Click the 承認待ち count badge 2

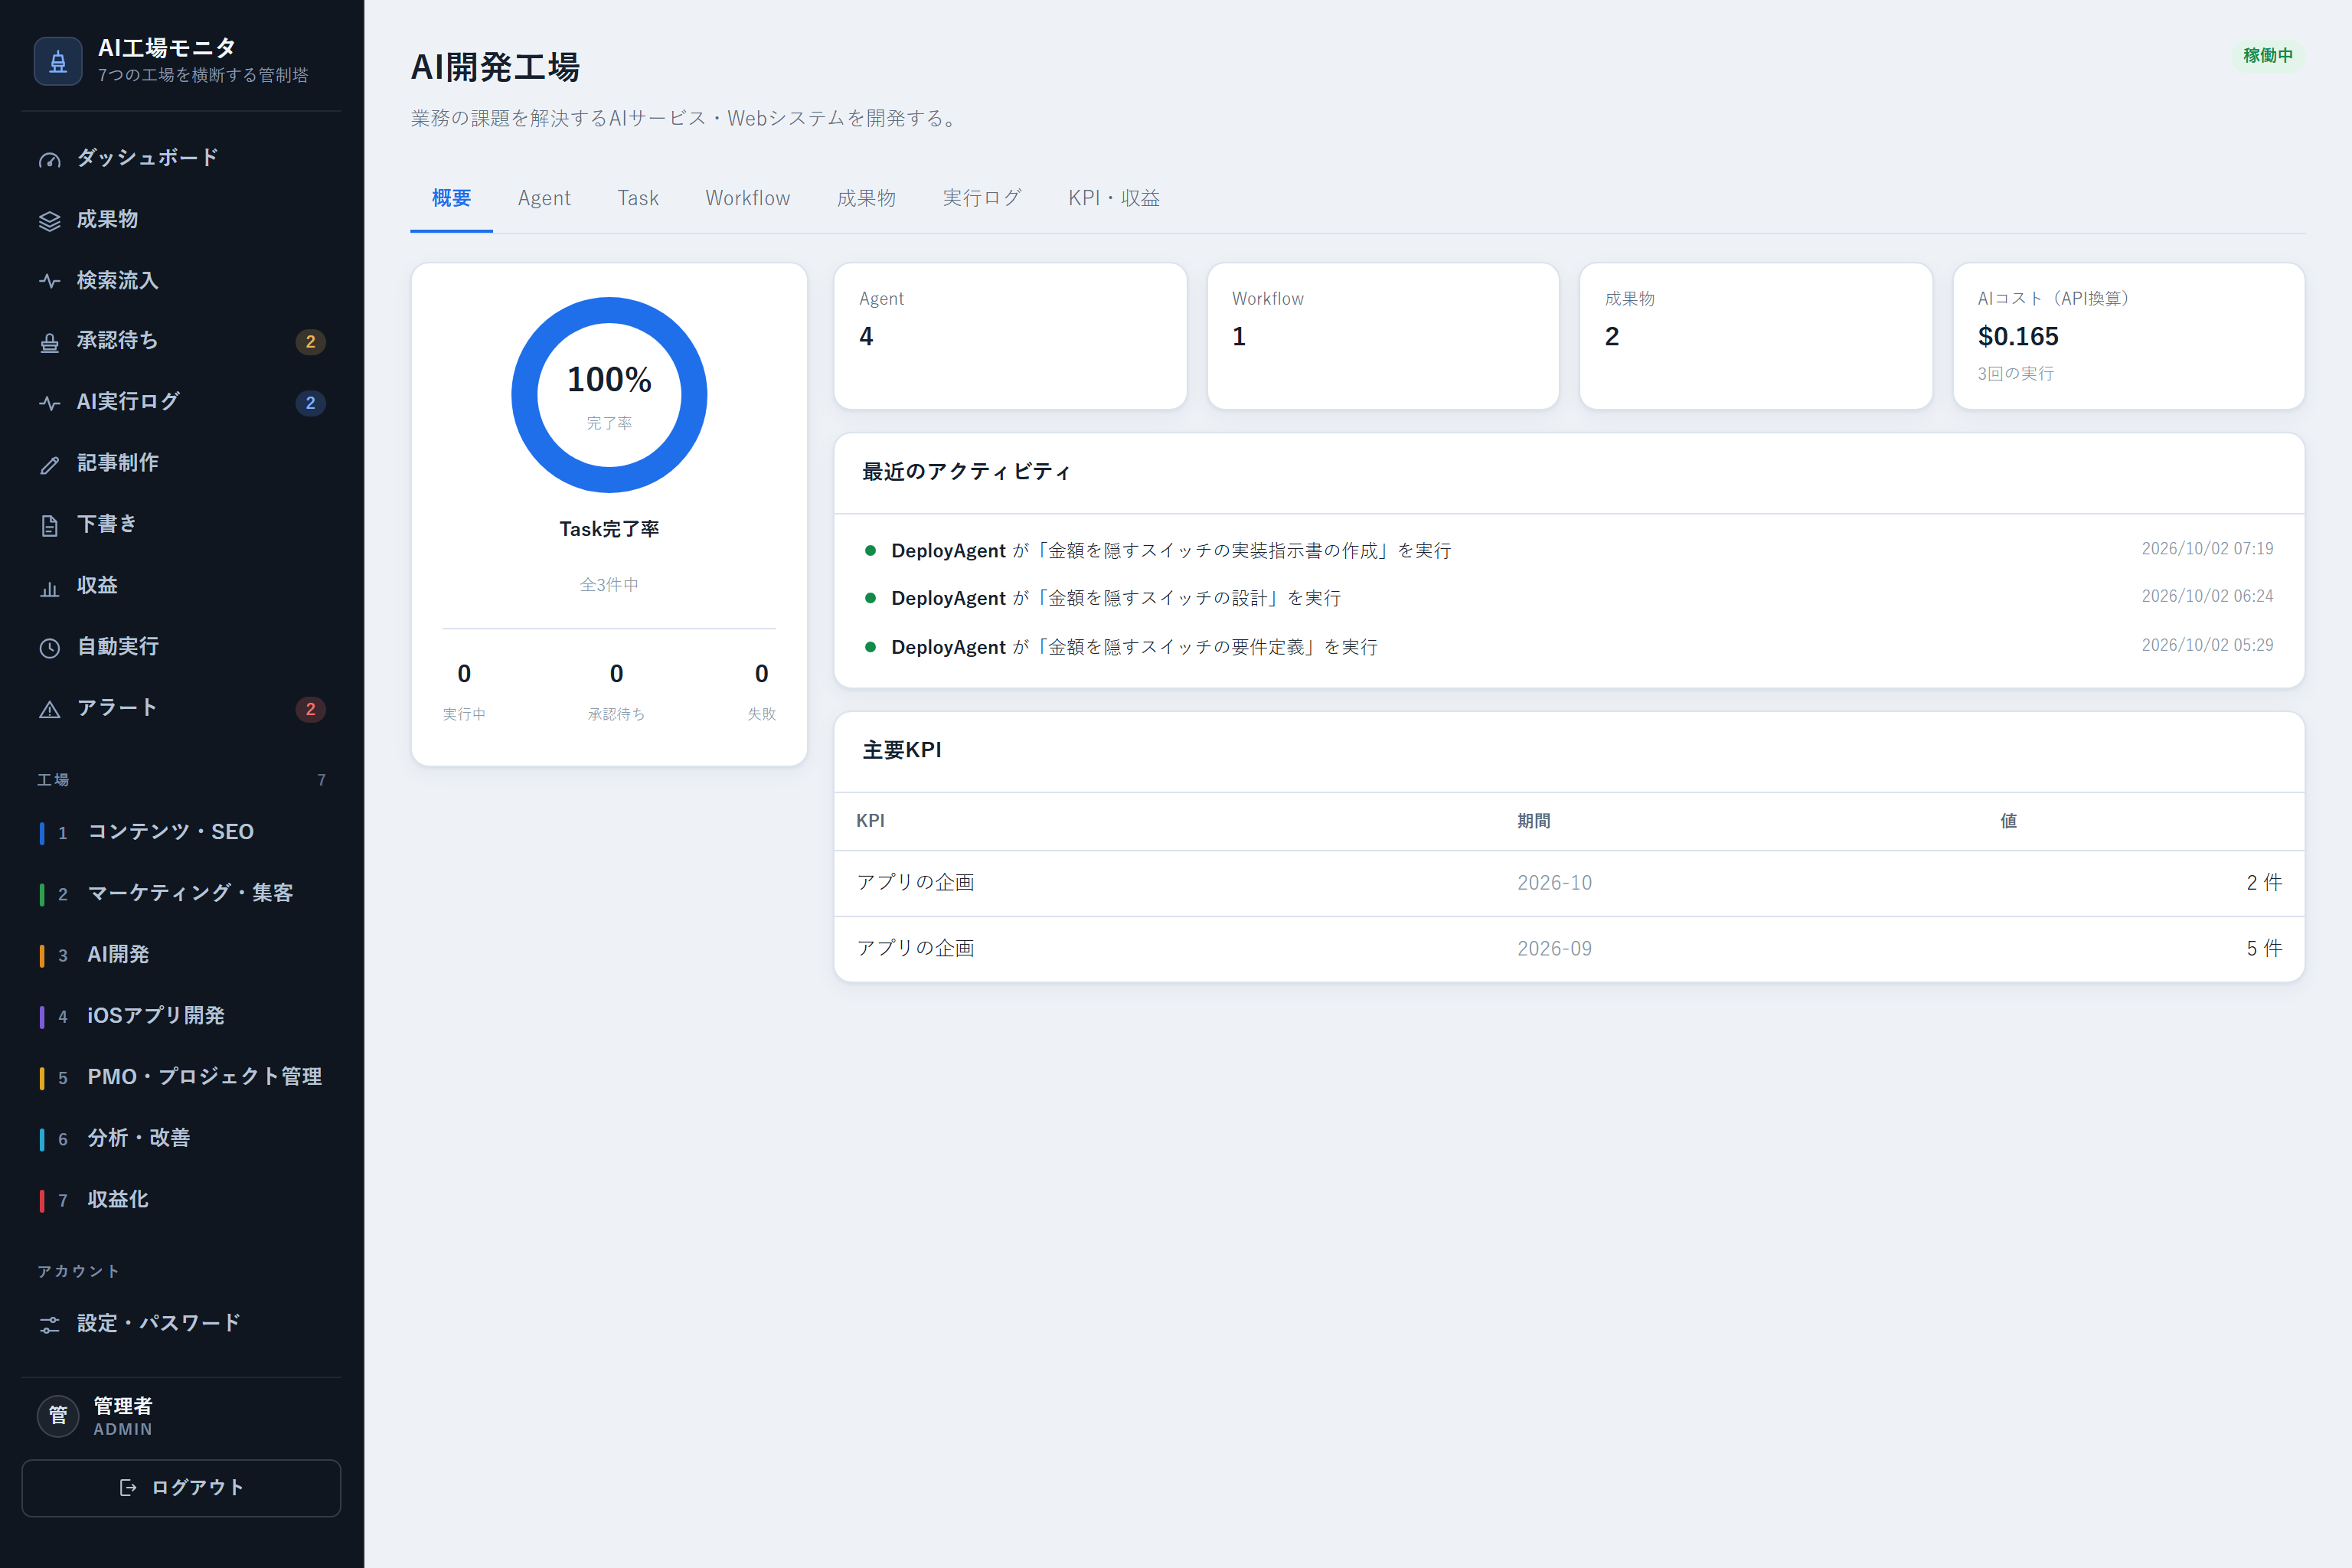click(x=310, y=342)
